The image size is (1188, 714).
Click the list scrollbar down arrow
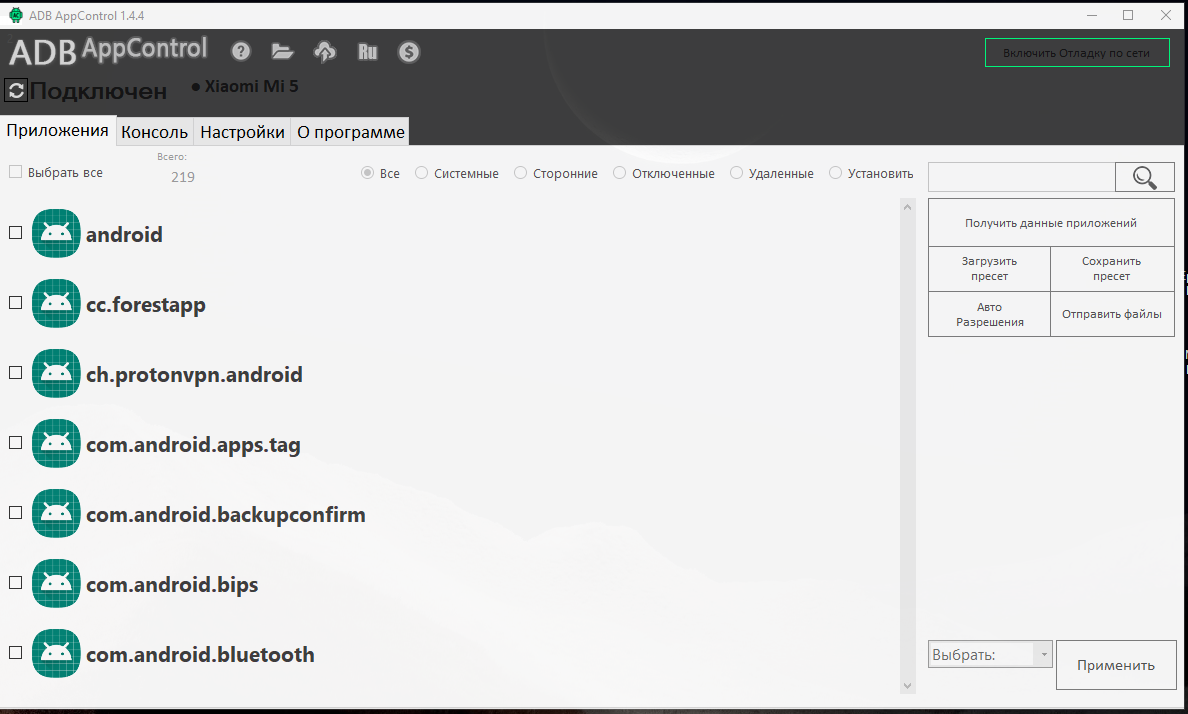(908, 686)
